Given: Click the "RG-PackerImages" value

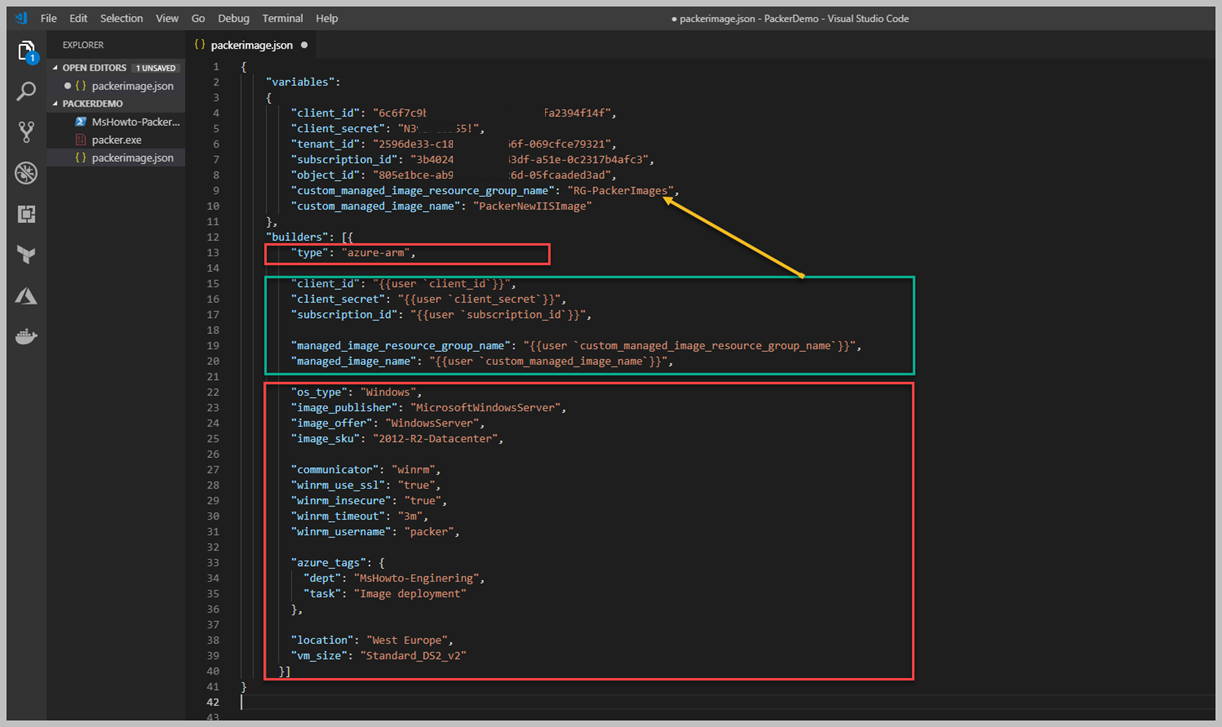Looking at the screenshot, I should (x=621, y=190).
